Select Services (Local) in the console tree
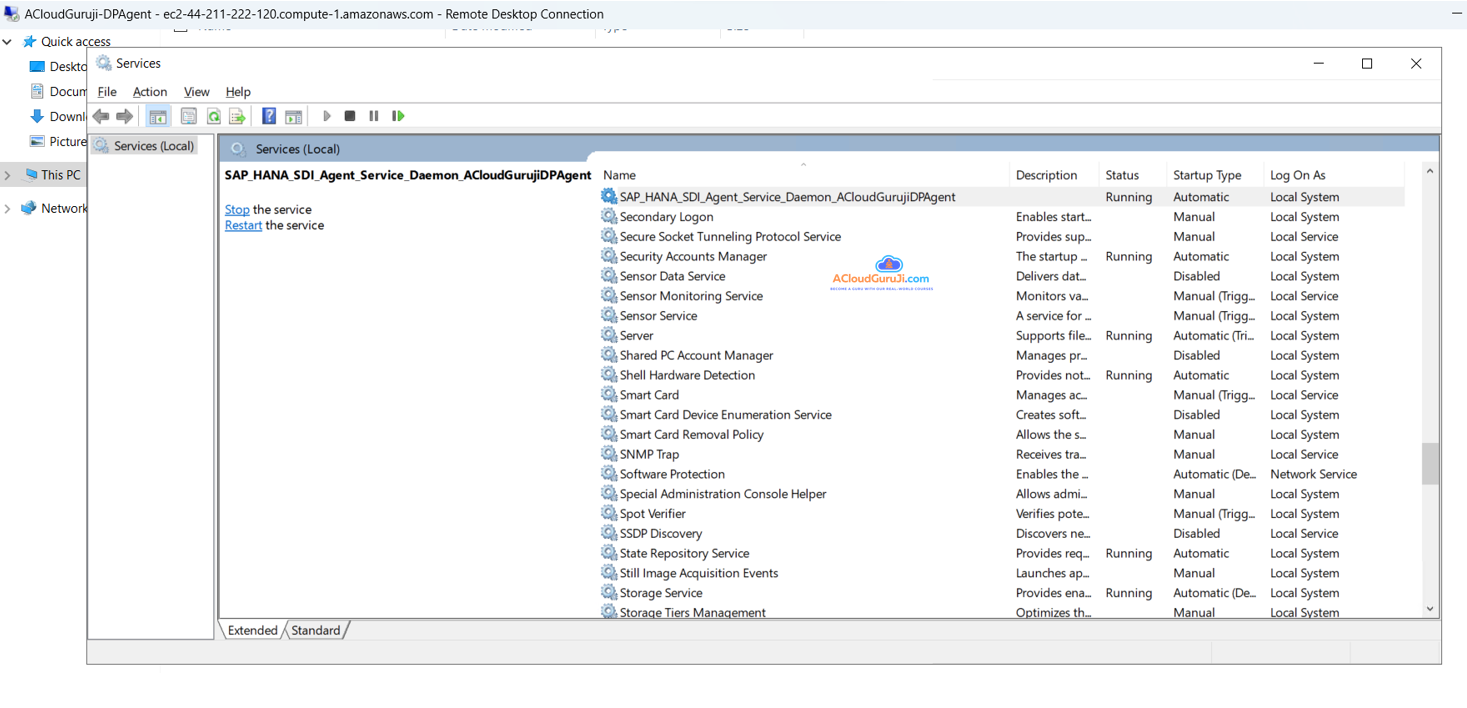This screenshot has width=1467, height=708. (x=153, y=146)
